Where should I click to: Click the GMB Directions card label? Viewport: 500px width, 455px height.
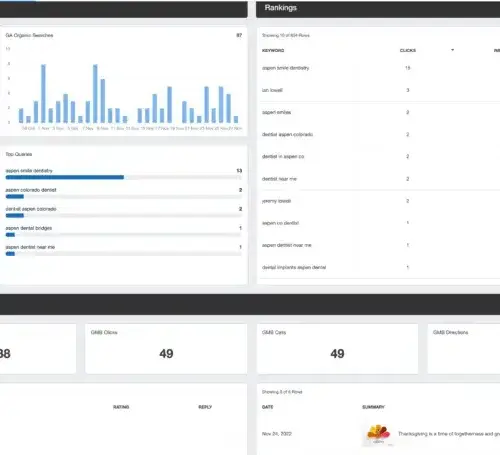pyautogui.click(x=450, y=332)
